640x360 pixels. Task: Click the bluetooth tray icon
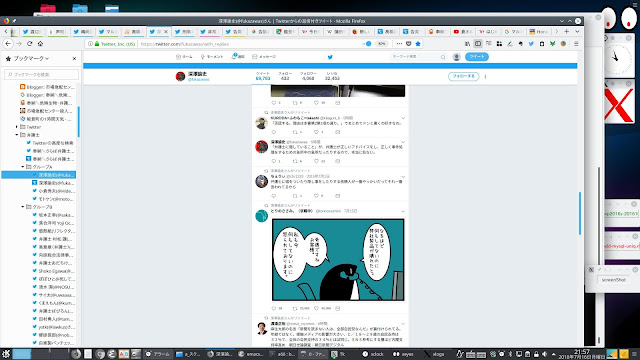510,354
